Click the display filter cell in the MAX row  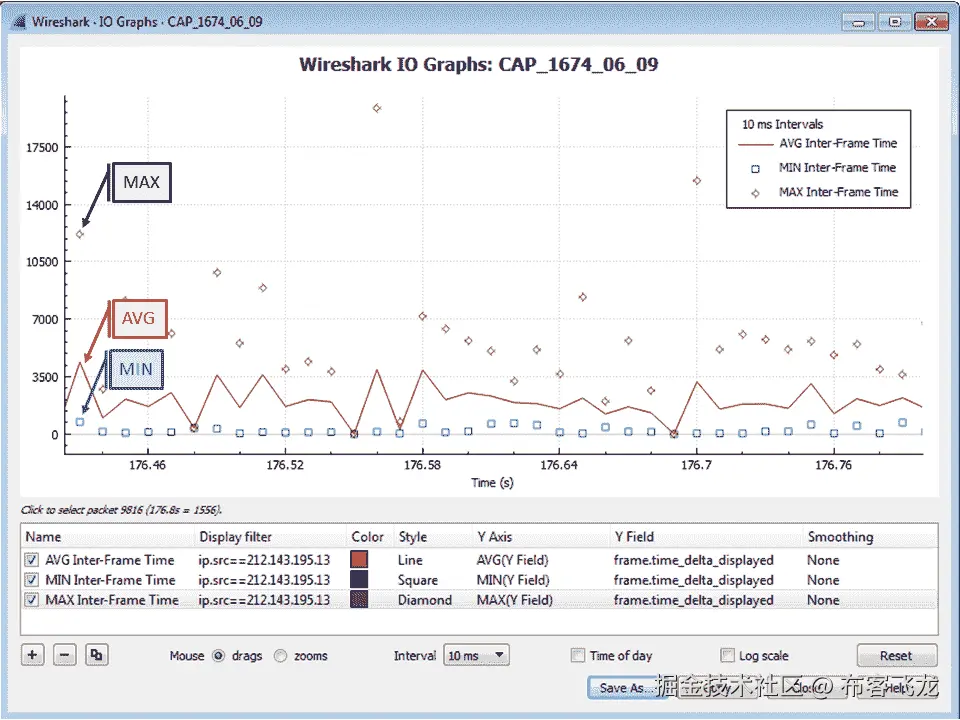(x=264, y=600)
